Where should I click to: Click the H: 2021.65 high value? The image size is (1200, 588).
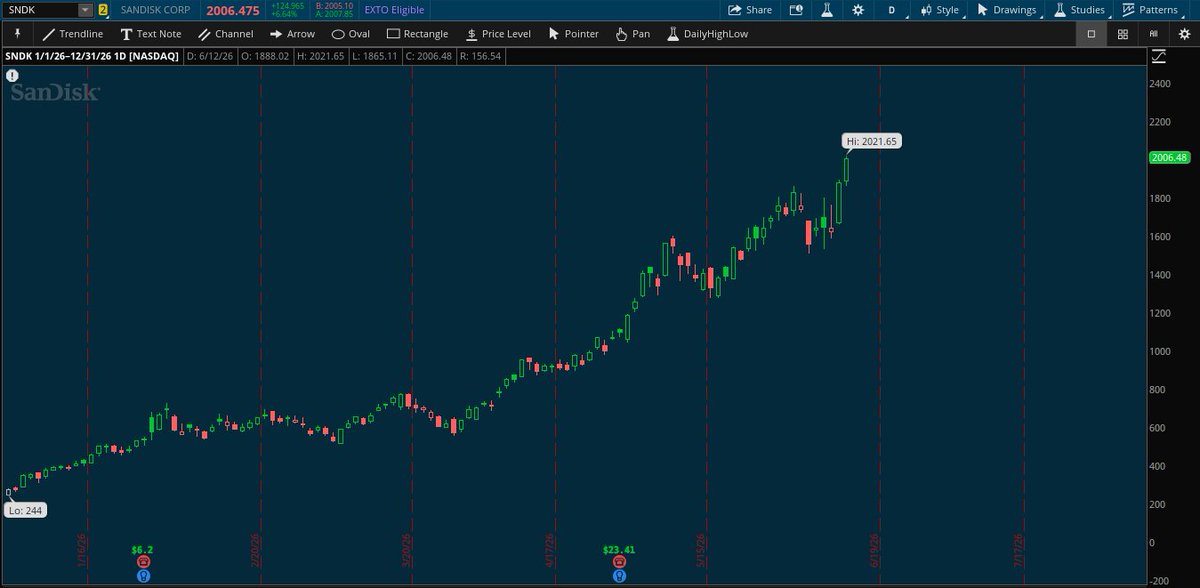coord(322,57)
